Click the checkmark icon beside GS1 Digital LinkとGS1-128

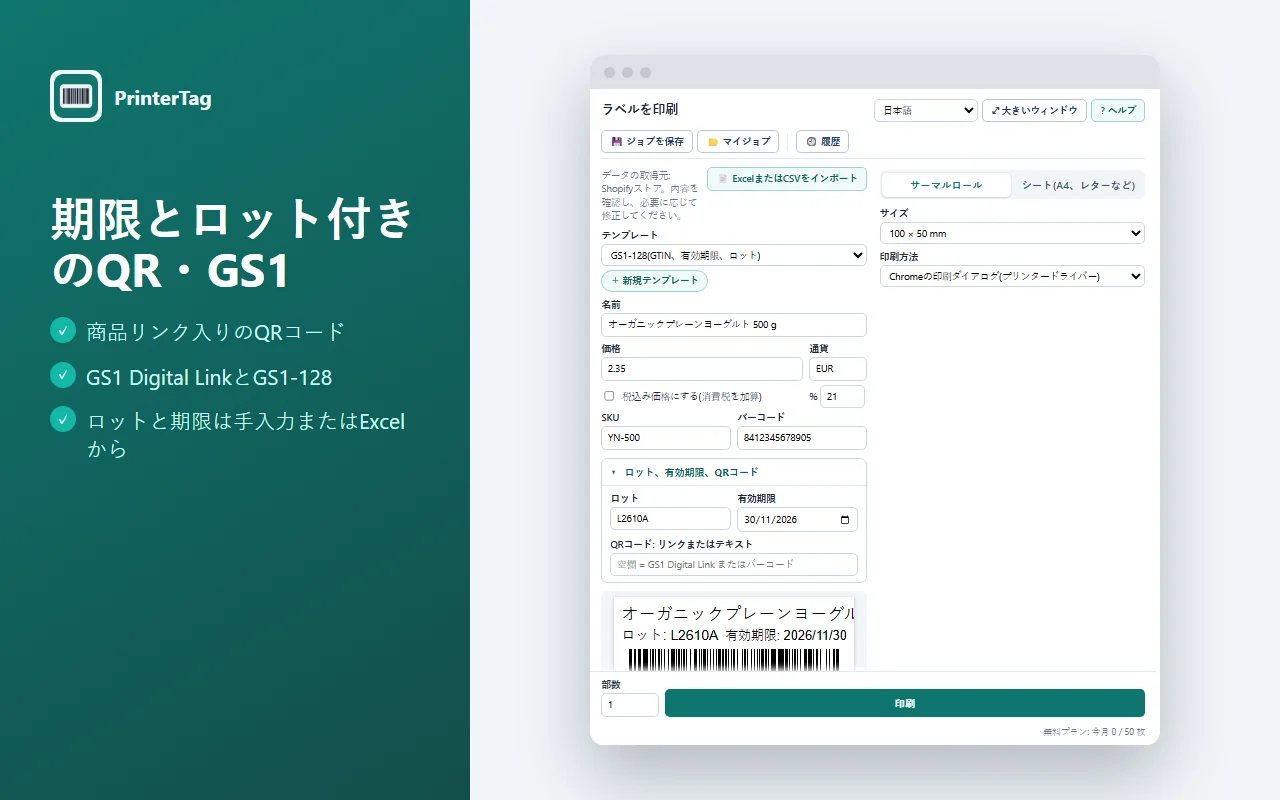click(x=63, y=375)
